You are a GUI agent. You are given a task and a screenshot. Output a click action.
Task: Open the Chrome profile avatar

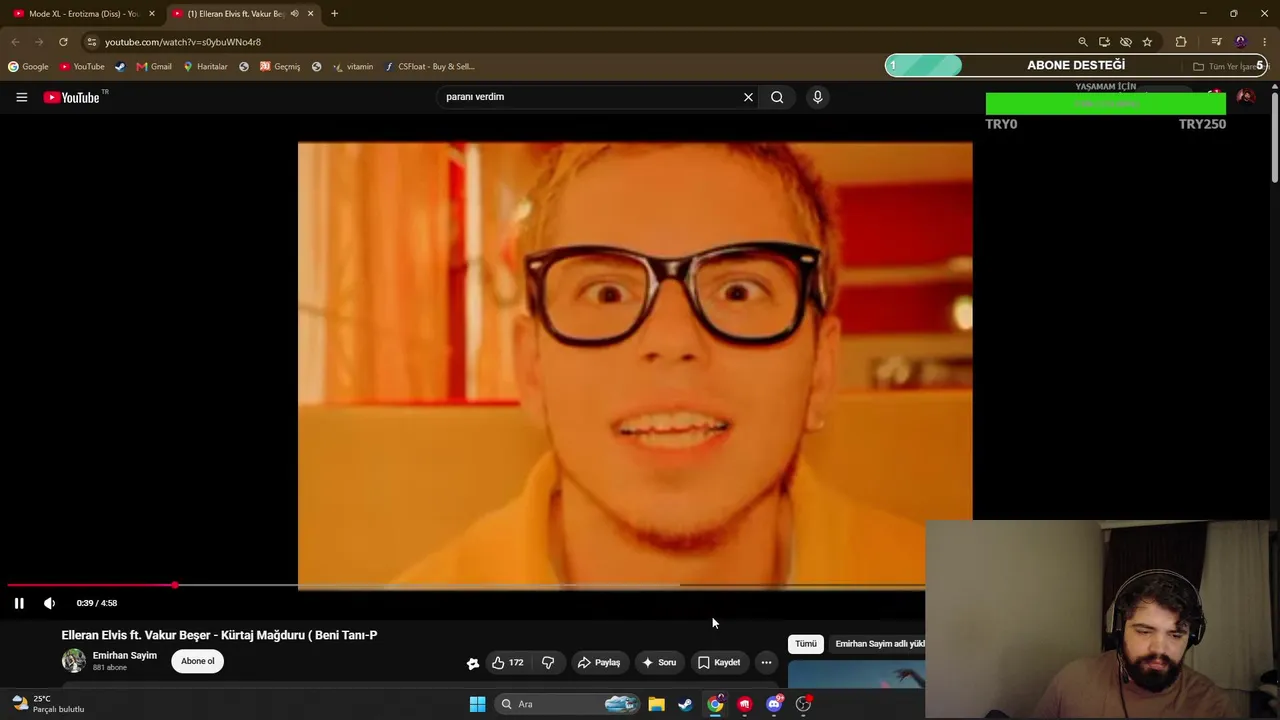(1241, 42)
